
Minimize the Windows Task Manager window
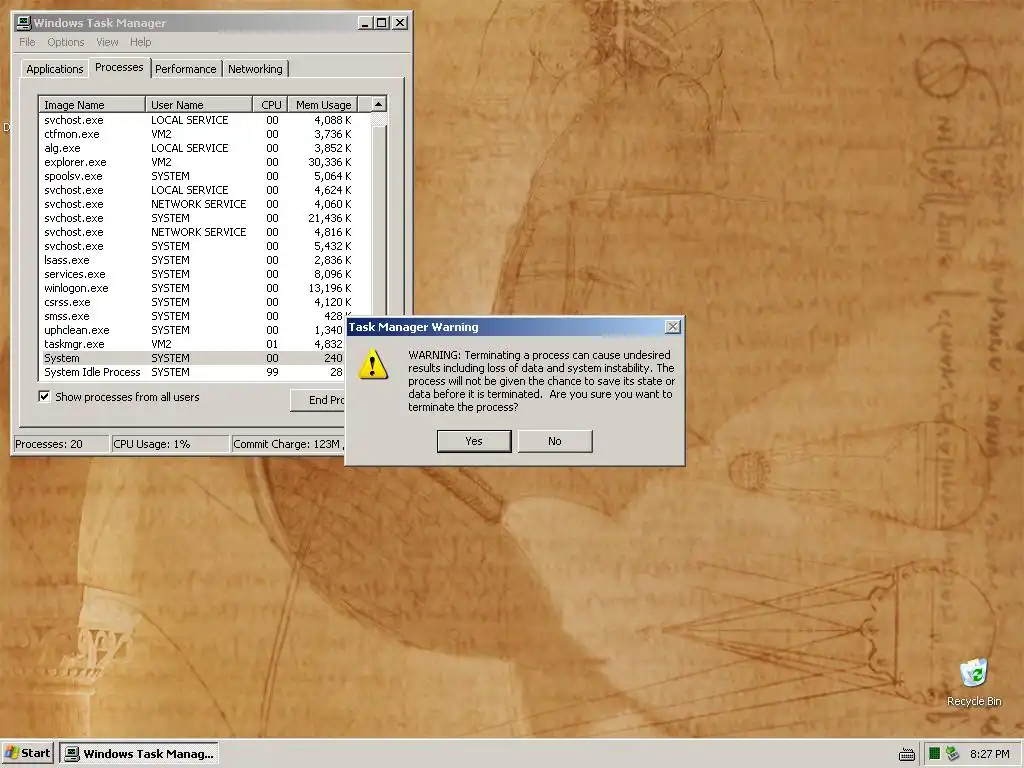click(x=365, y=23)
